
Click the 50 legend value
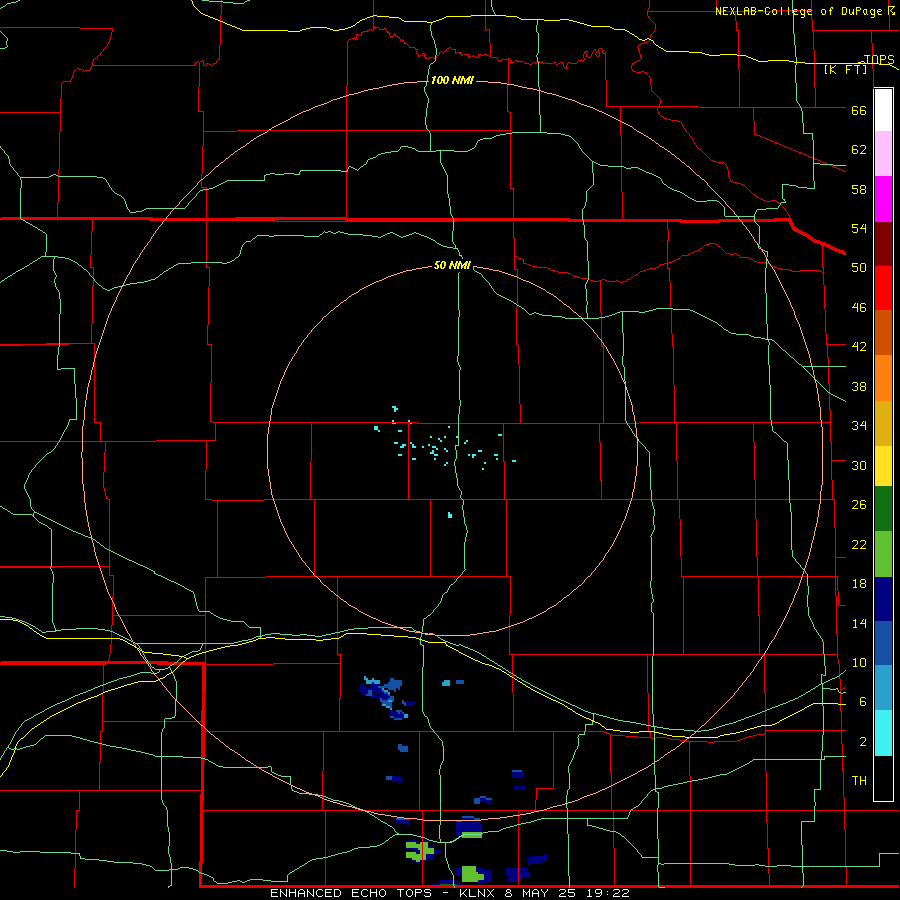click(x=859, y=268)
